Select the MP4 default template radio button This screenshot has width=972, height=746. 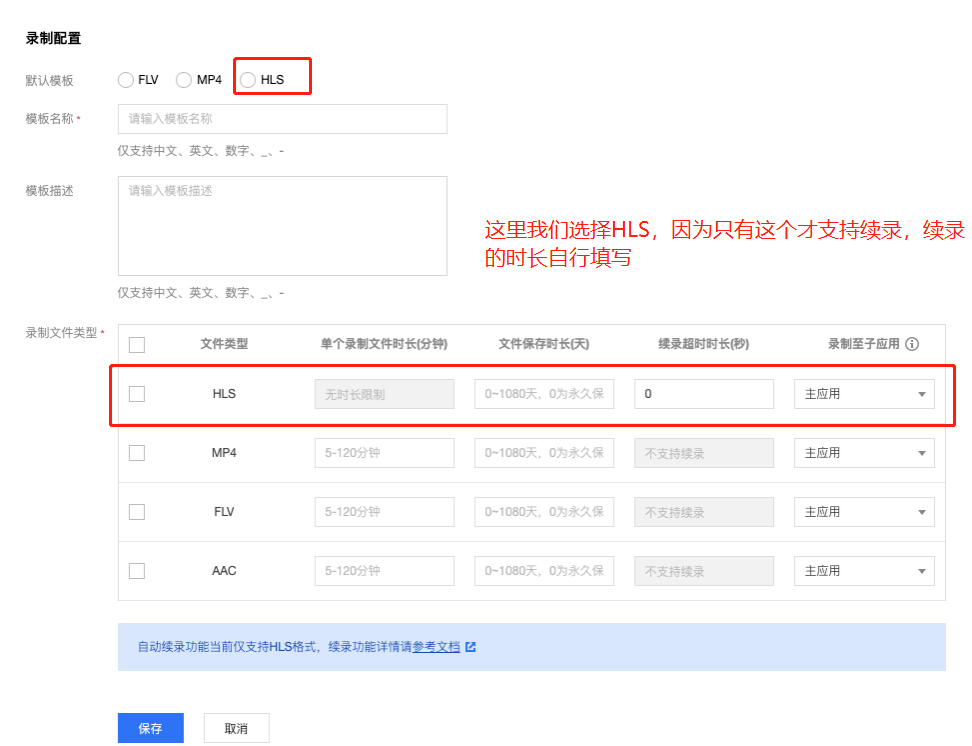click(184, 80)
